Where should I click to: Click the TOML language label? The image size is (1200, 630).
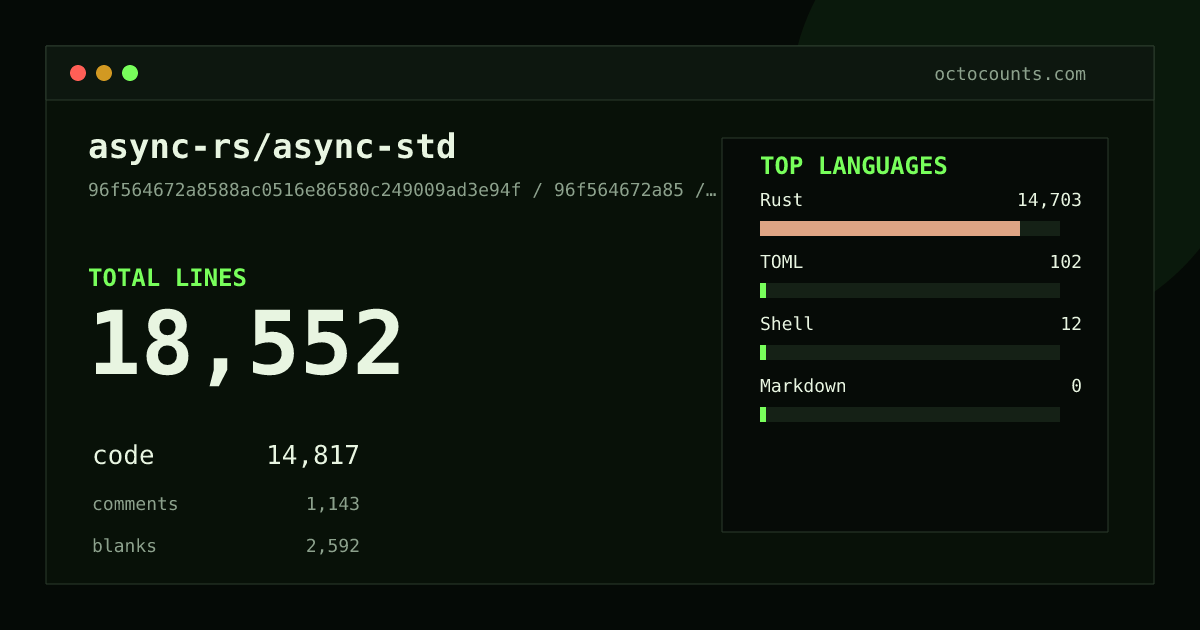point(781,262)
